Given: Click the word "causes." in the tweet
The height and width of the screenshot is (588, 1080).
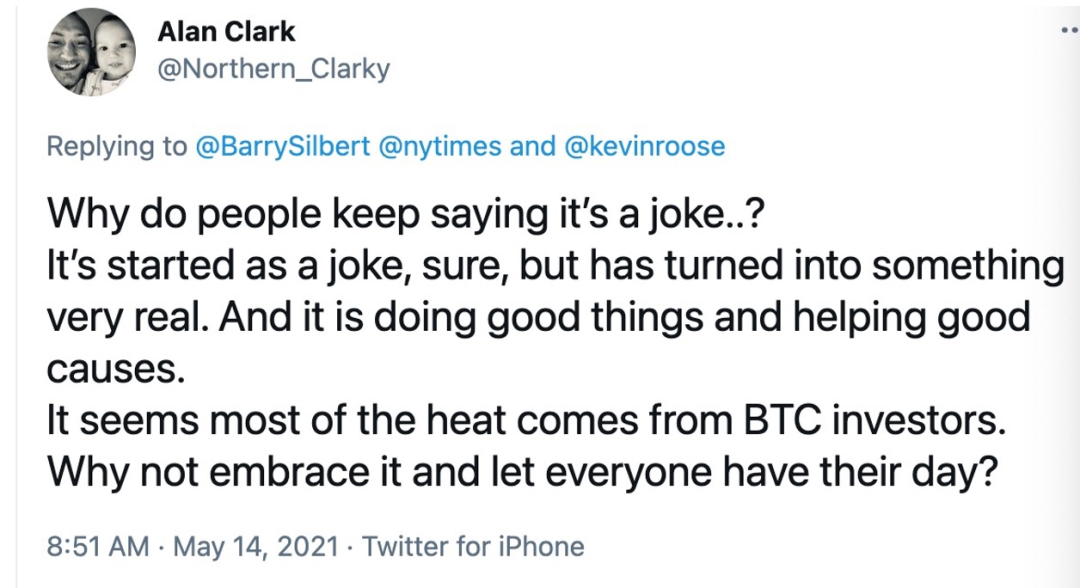Looking at the screenshot, I should point(115,370).
